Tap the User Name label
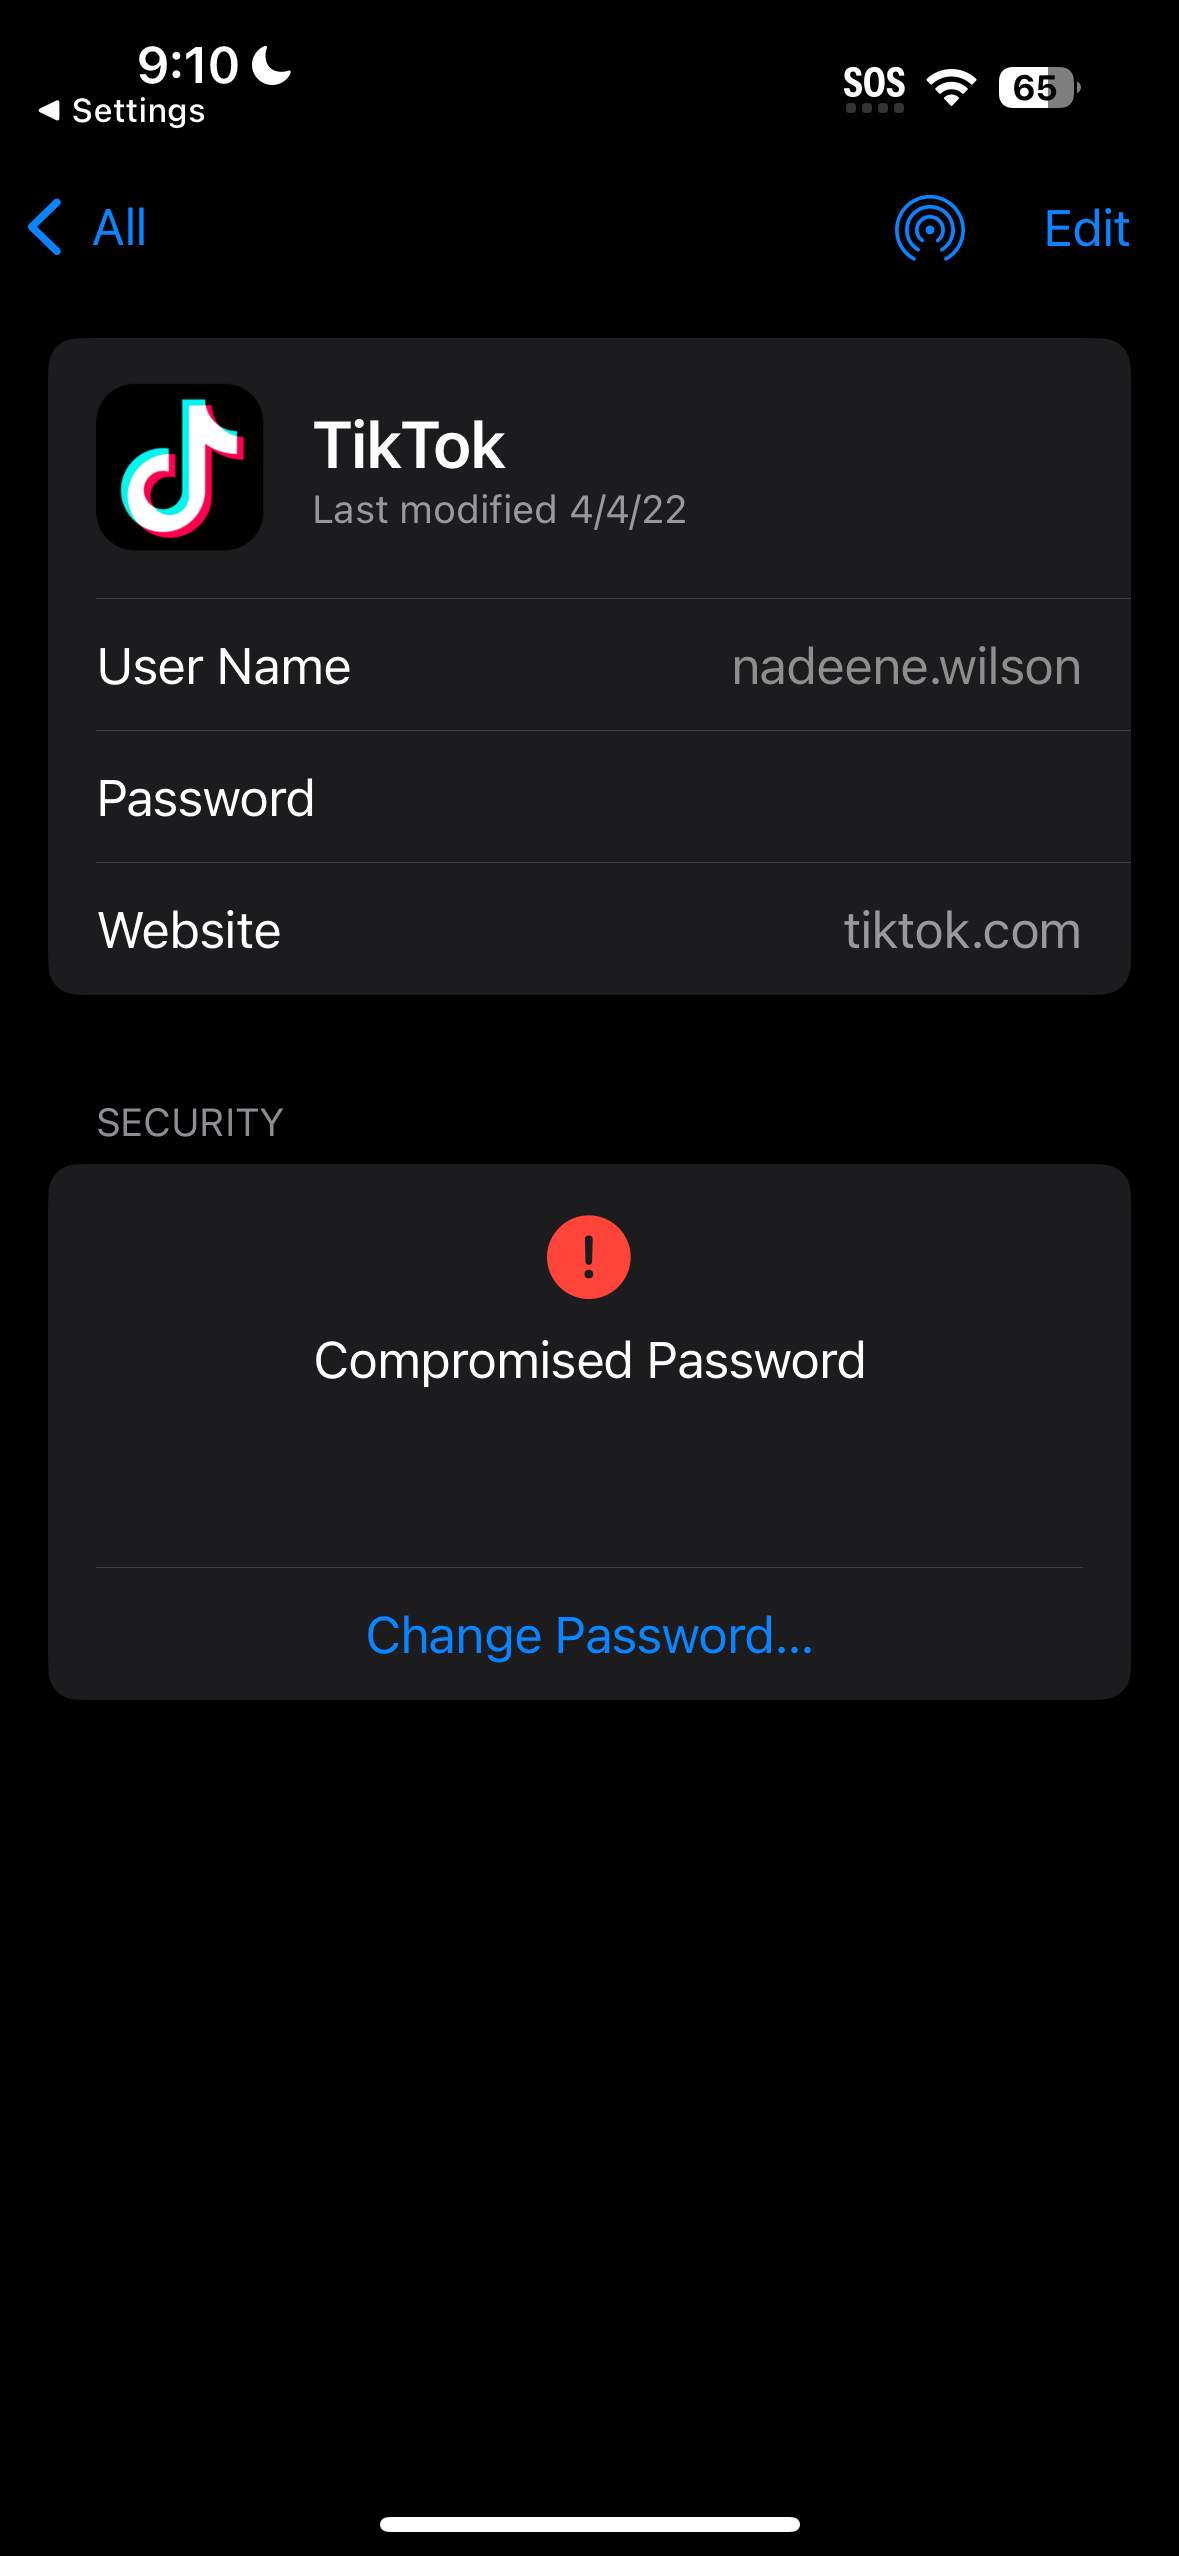The height and width of the screenshot is (2556, 1179). coord(224,667)
